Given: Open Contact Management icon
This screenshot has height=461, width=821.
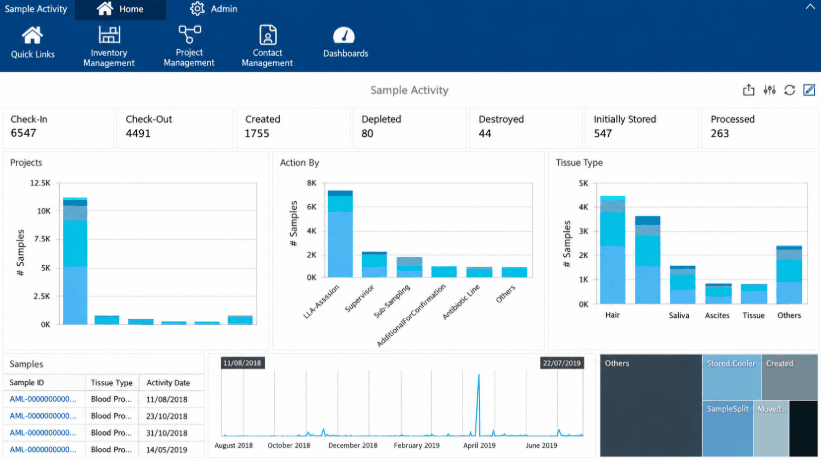Looking at the screenshot, I should pyautogui.click(x=268, y=35).
